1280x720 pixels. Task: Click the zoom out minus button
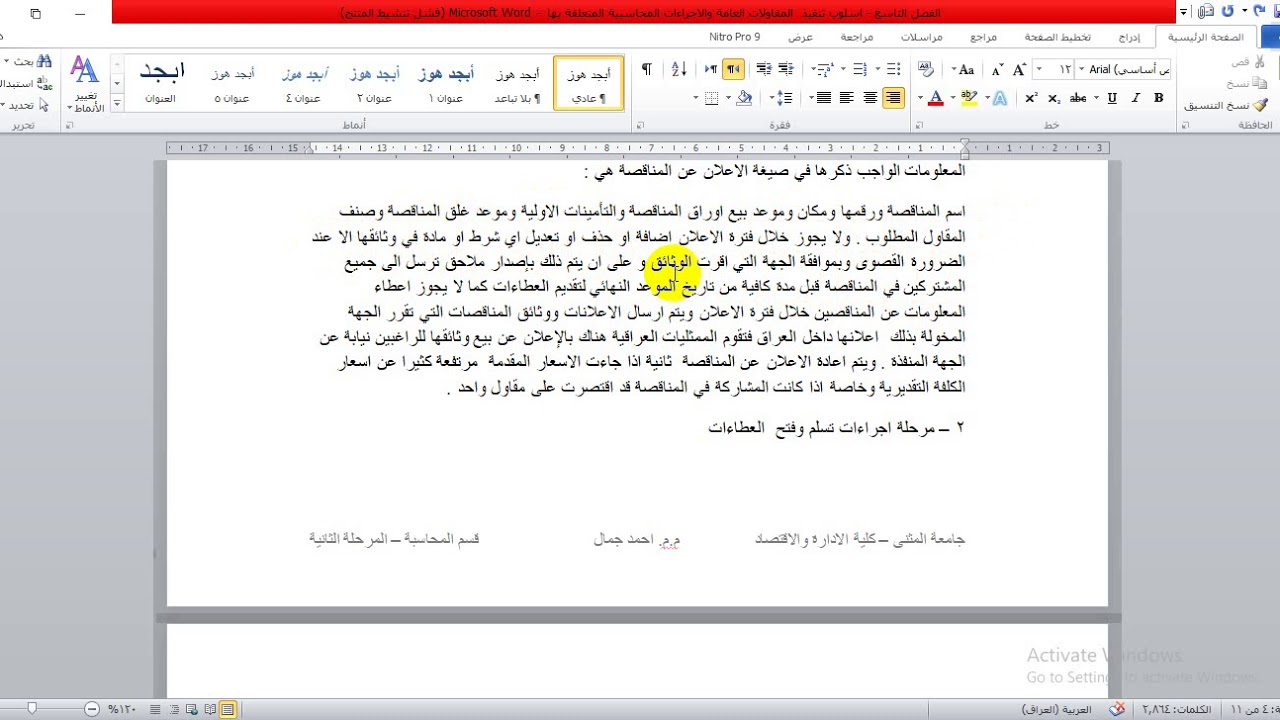pyautogui.click(x=93, y=709)
